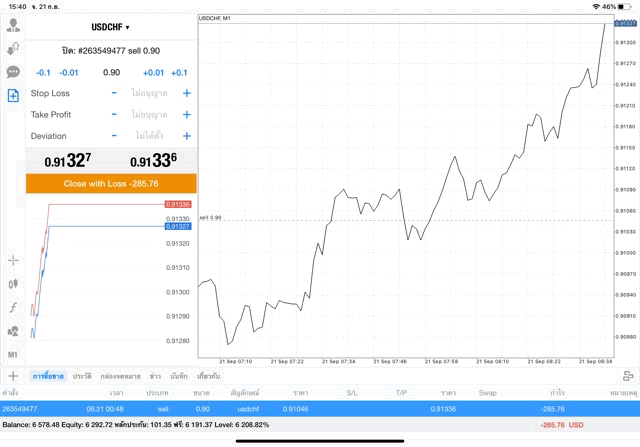Open the indicators f icon
640x447 pixels.
(13, 307)
